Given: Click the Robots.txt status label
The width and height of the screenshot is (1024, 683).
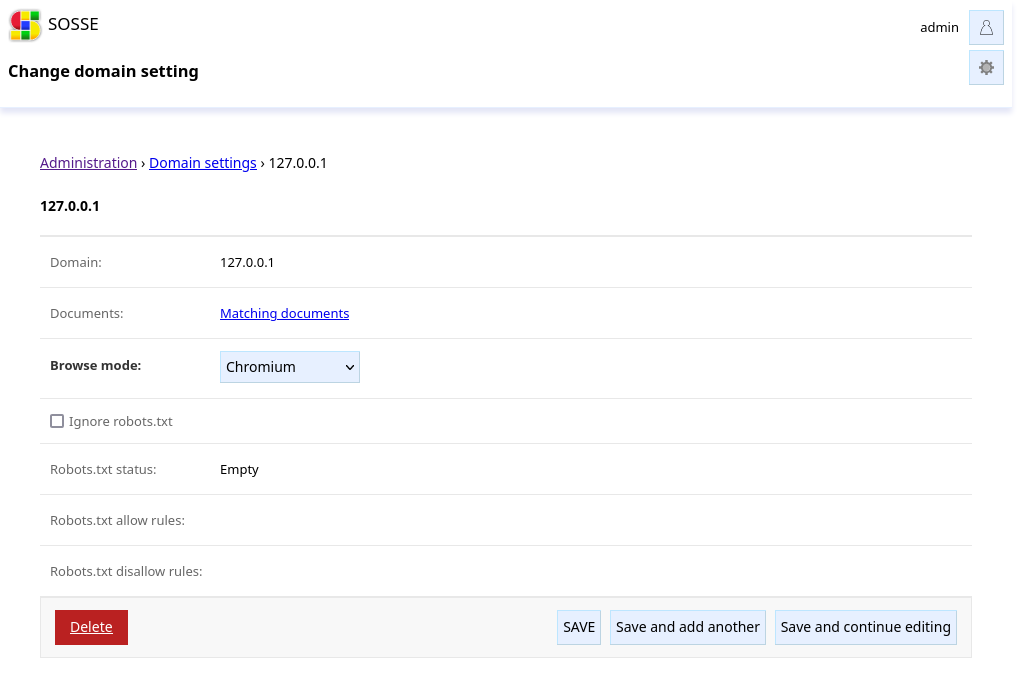Looking at the screenshot, I should coord(103,469).
